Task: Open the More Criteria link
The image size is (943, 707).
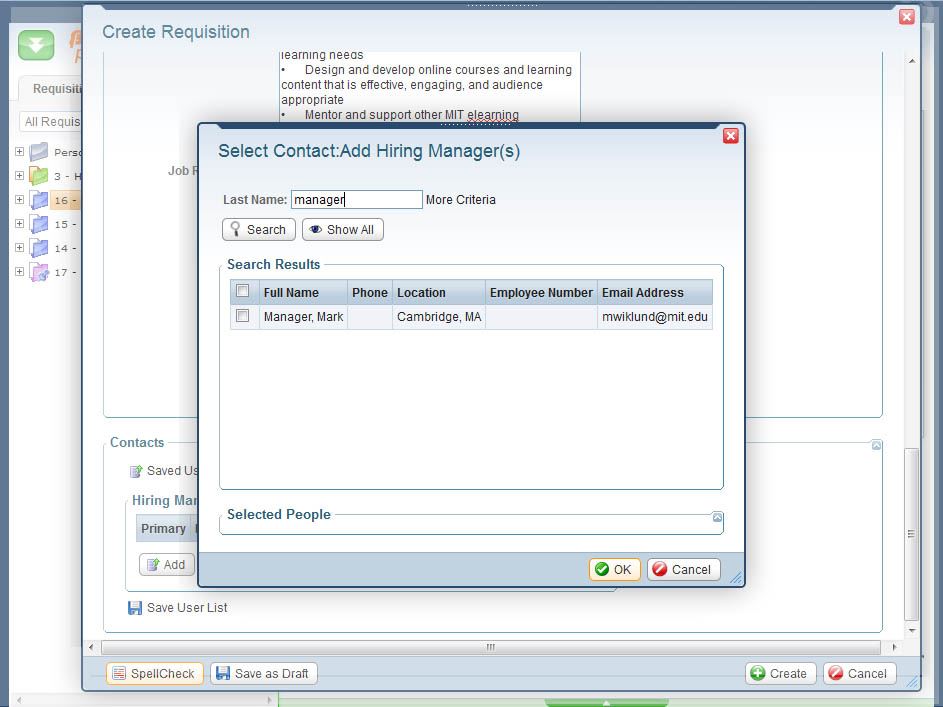Action: 460,200
